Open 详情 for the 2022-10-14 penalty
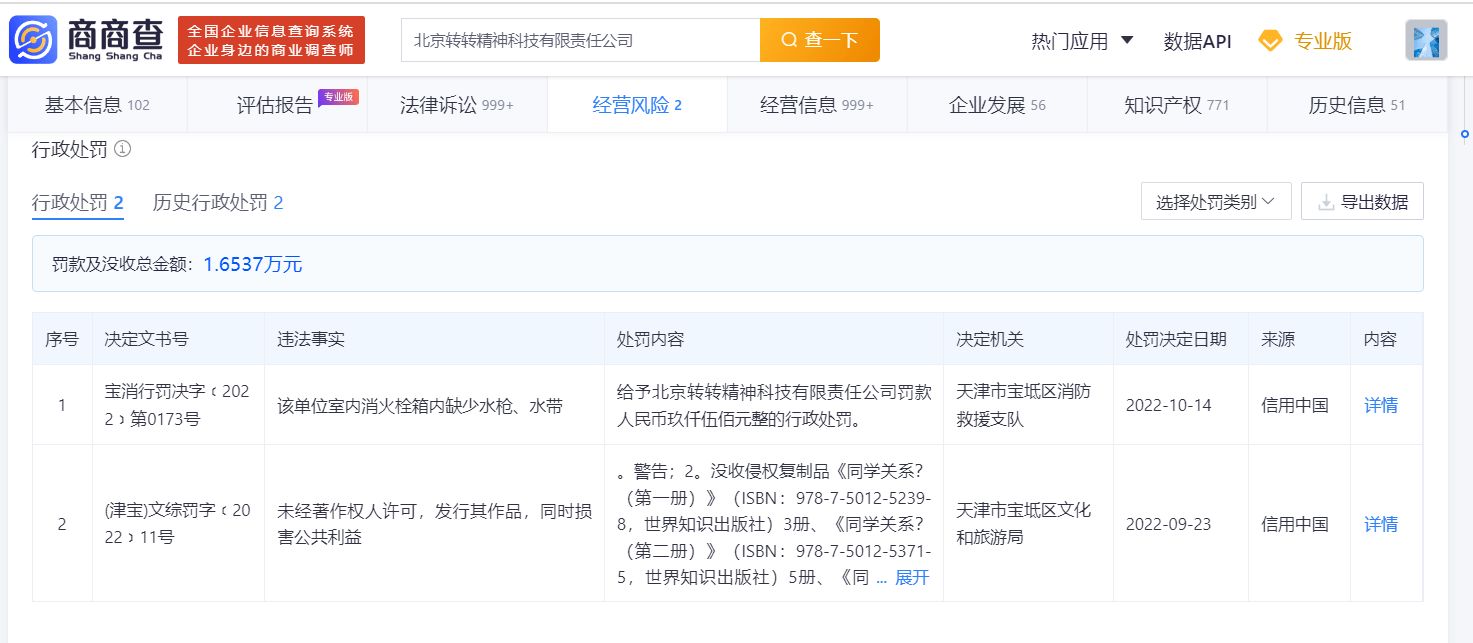The width and height of the screenshot is (1473, 643). (1381, 405)
